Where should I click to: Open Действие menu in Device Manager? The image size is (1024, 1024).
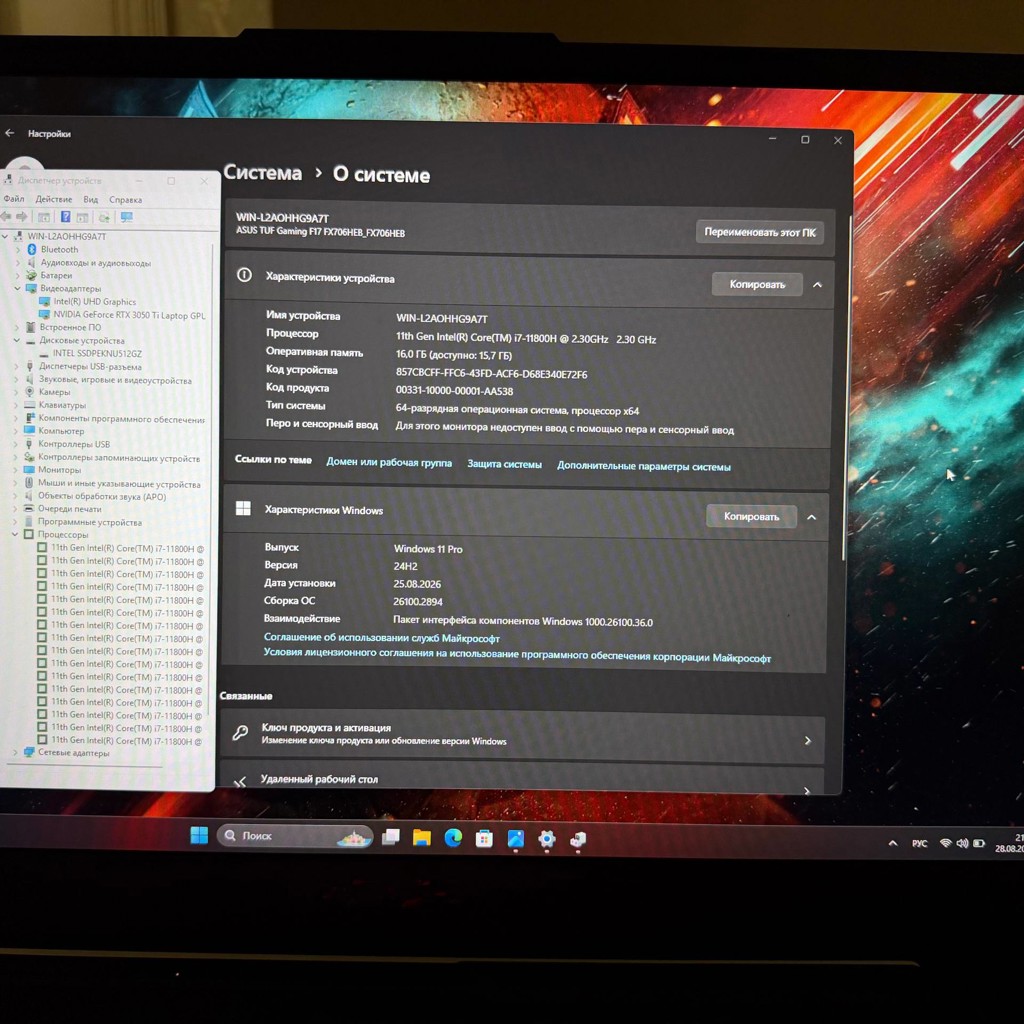coord(54,199)
